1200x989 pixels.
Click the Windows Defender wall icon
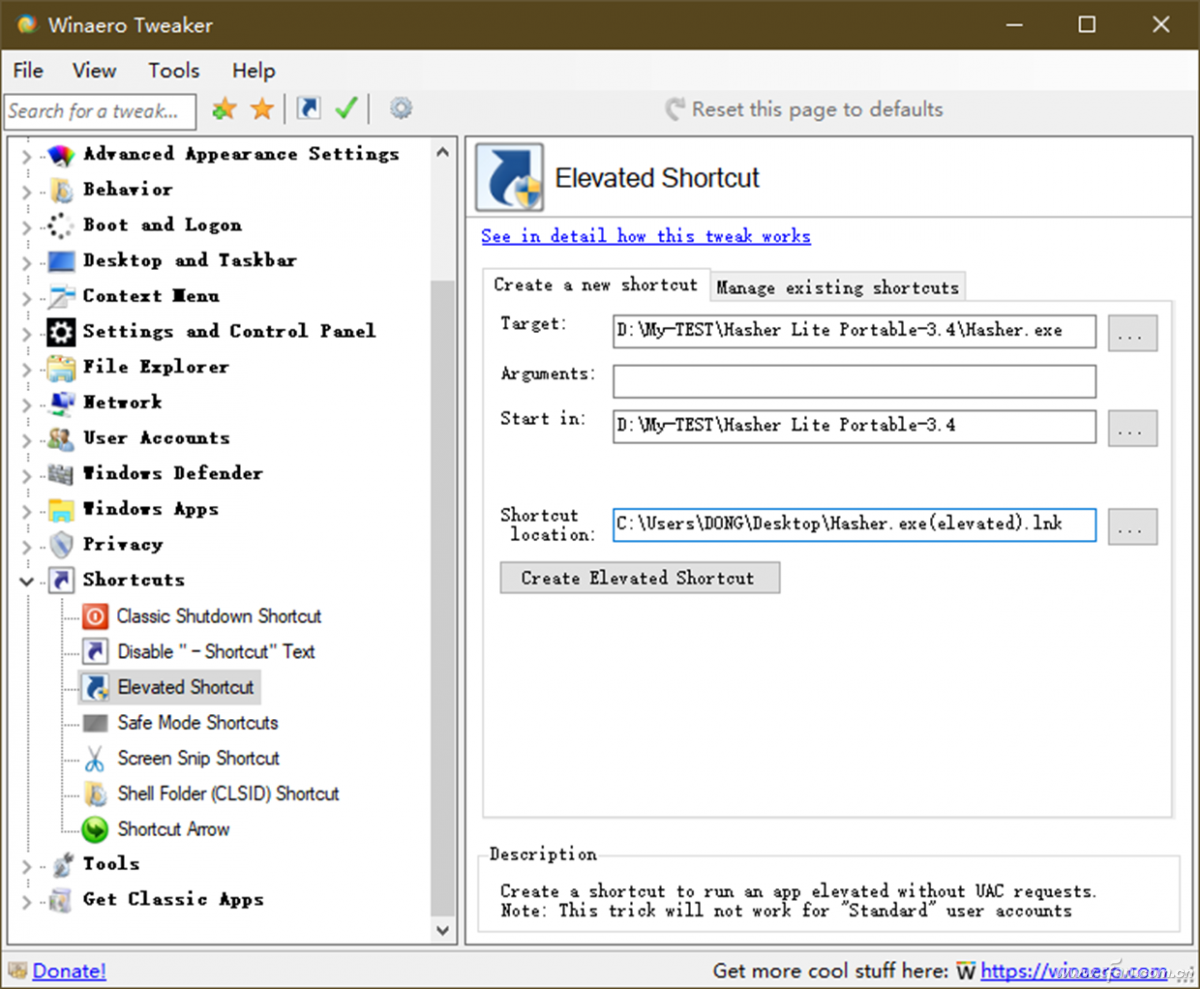(61, 474)
